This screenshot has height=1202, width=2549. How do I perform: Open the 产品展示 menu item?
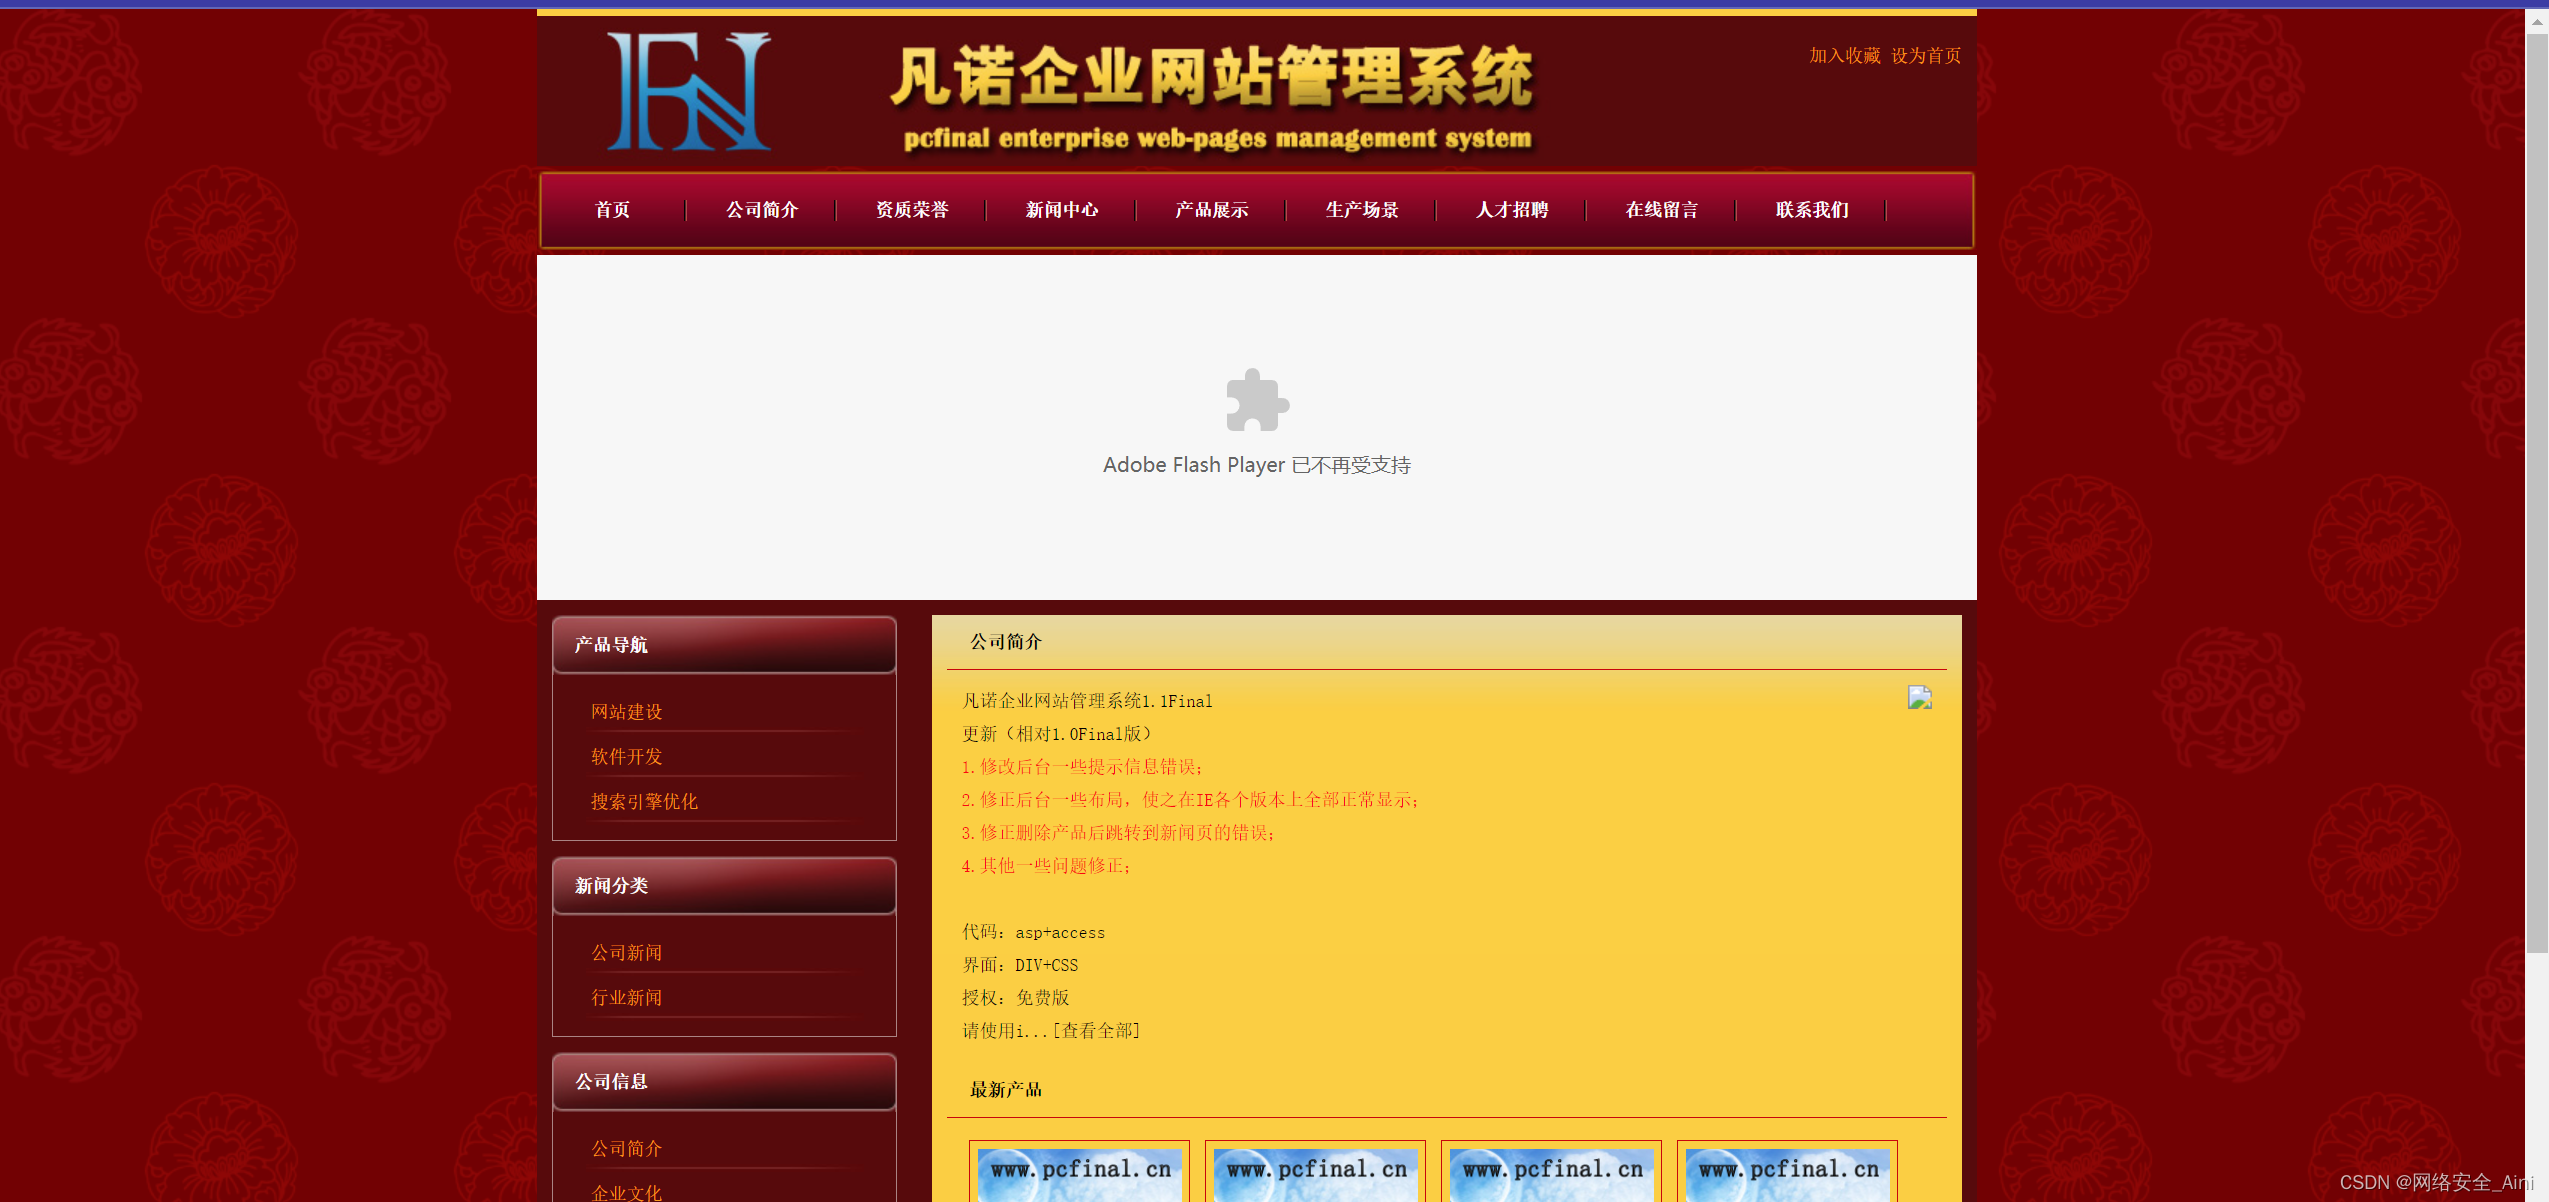[x=1212, y=210]
